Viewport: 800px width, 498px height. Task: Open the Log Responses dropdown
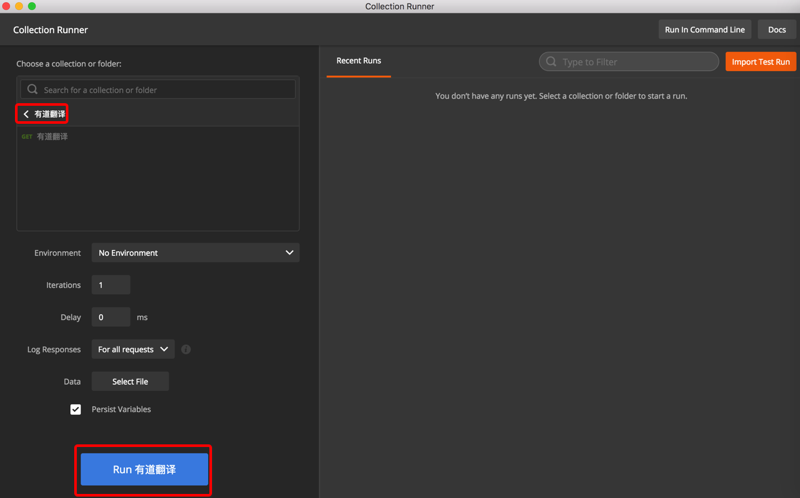point(133,350)
